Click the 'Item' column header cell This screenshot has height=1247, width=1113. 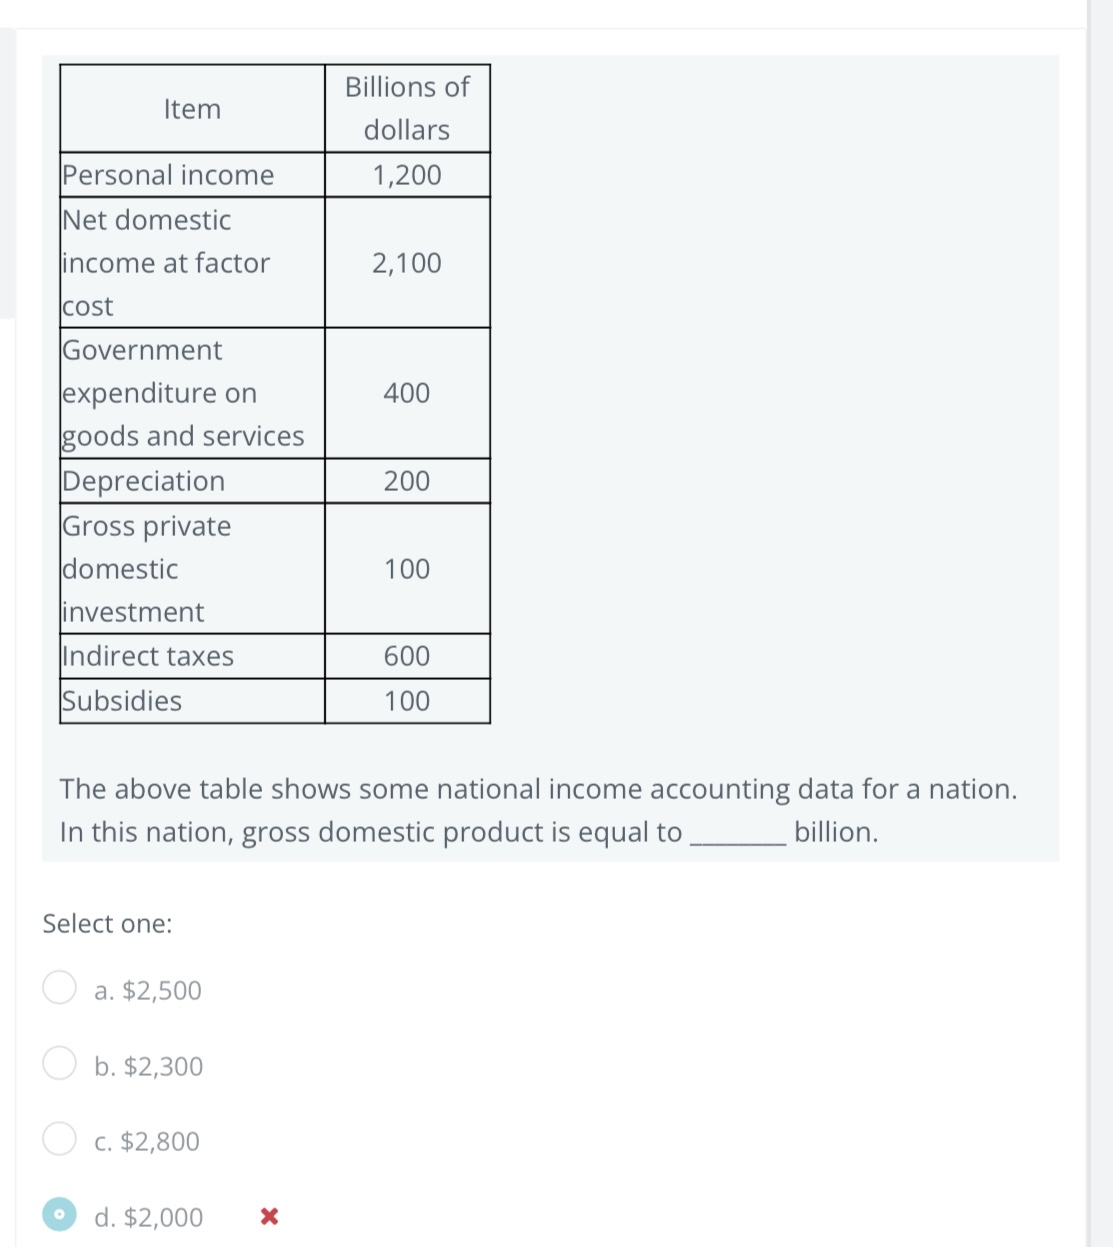(192, 108)
